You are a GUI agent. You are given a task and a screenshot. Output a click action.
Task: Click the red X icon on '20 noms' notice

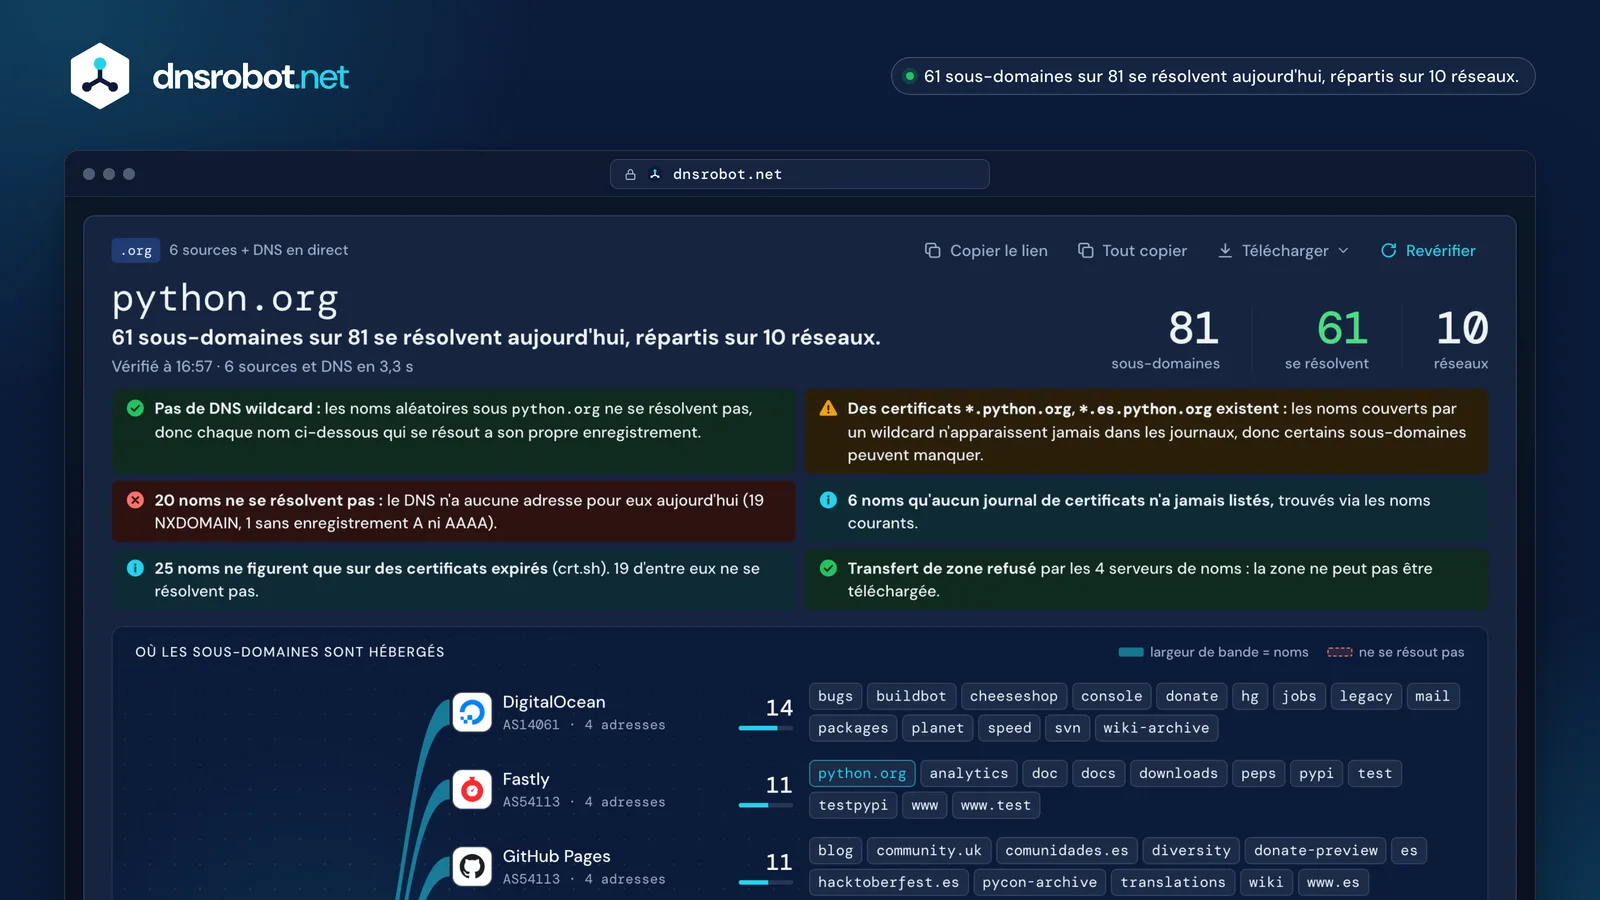pyautogui.click(x=135, y=500)
